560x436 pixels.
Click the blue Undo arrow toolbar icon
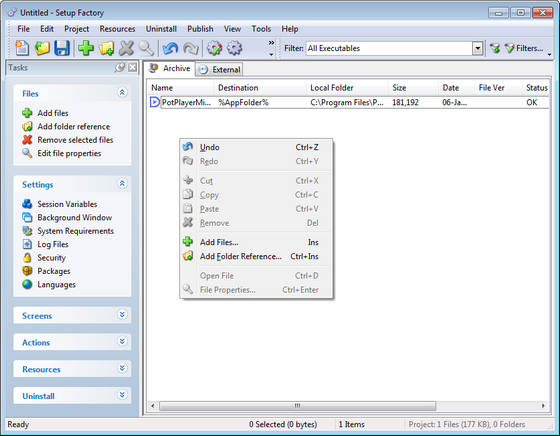point(170,48)
